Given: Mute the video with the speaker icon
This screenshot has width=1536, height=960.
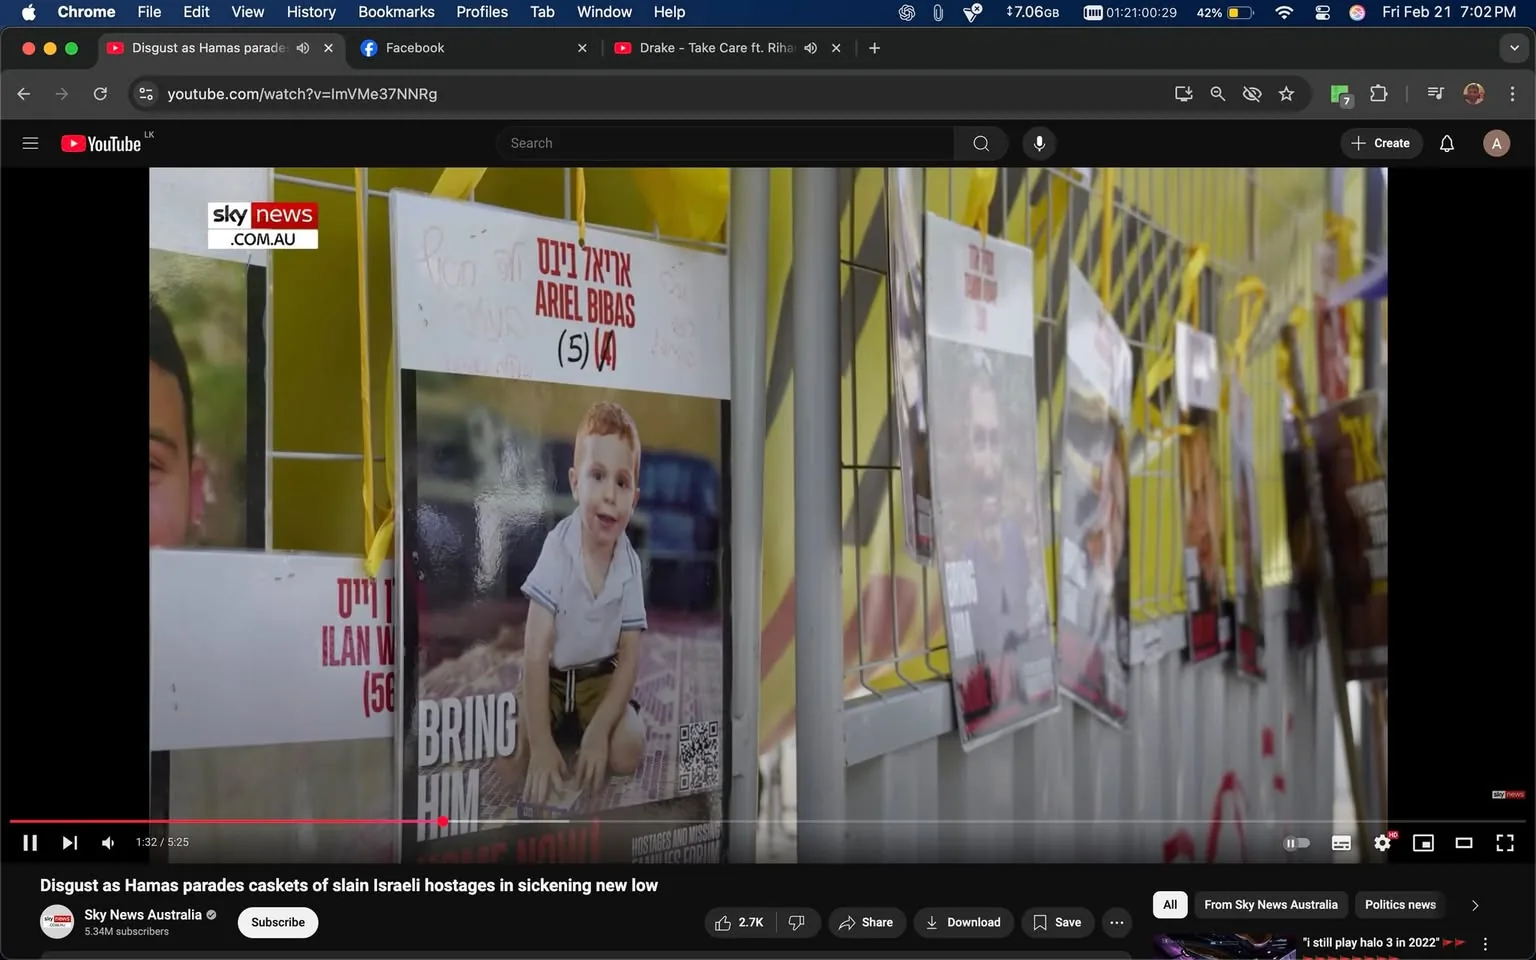Looking at the screenshot, I should click(107, 842).
